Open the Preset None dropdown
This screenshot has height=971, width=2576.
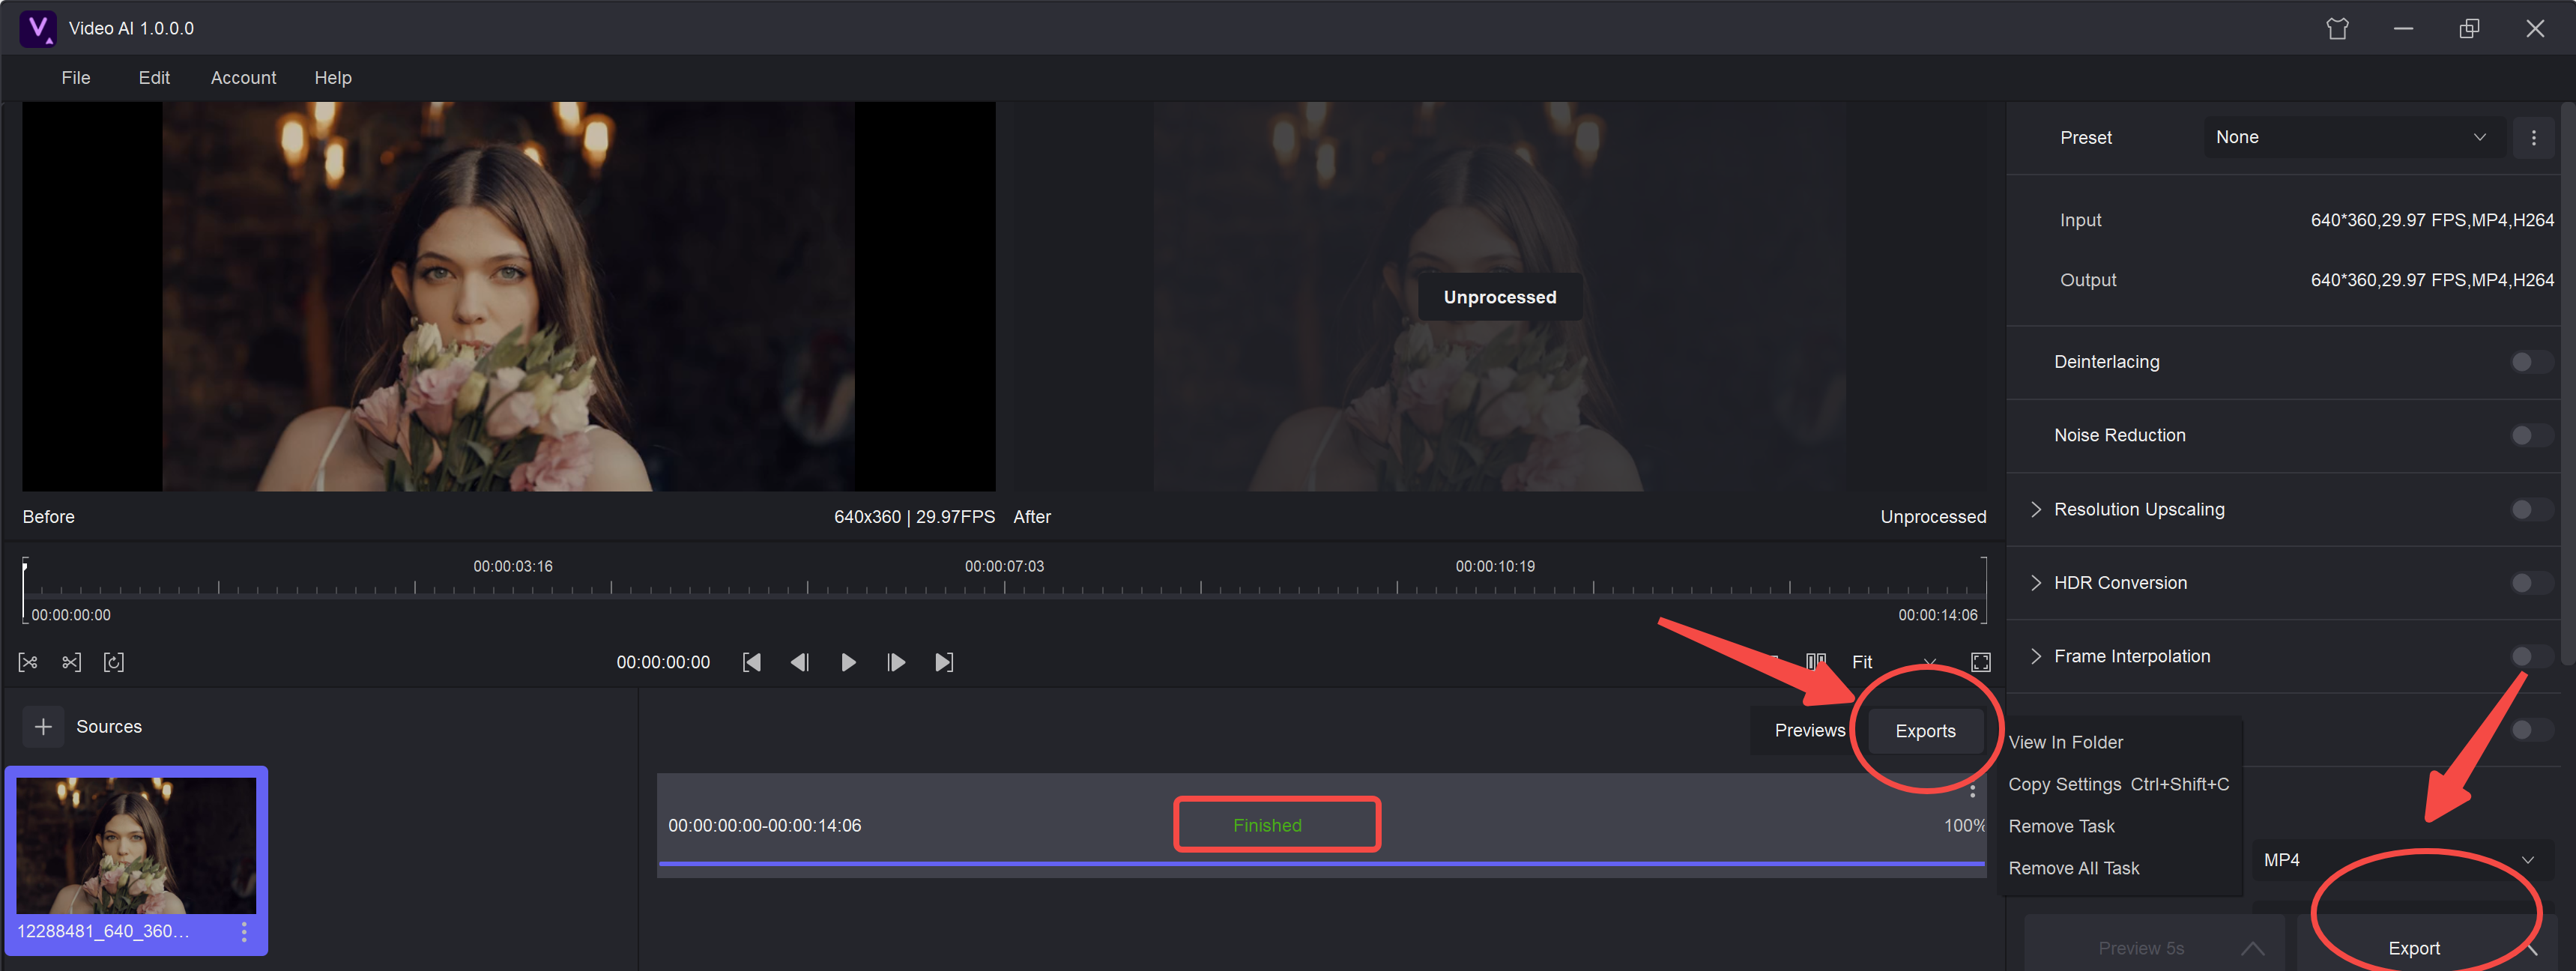click(x=2354, y=137)
